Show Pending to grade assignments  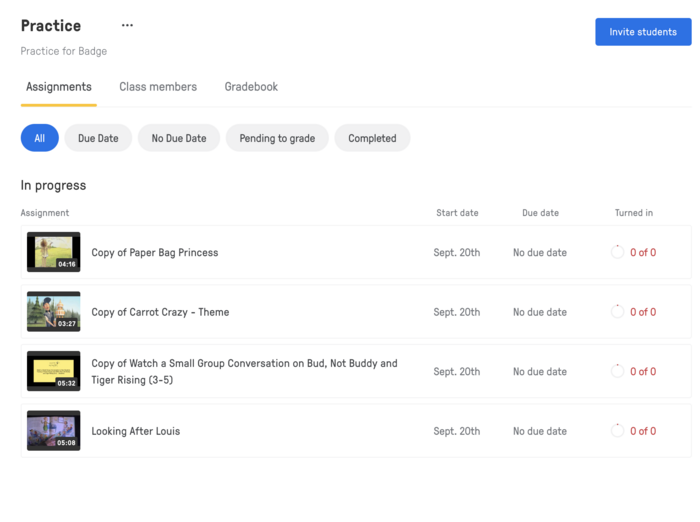[x=277, y=138]
